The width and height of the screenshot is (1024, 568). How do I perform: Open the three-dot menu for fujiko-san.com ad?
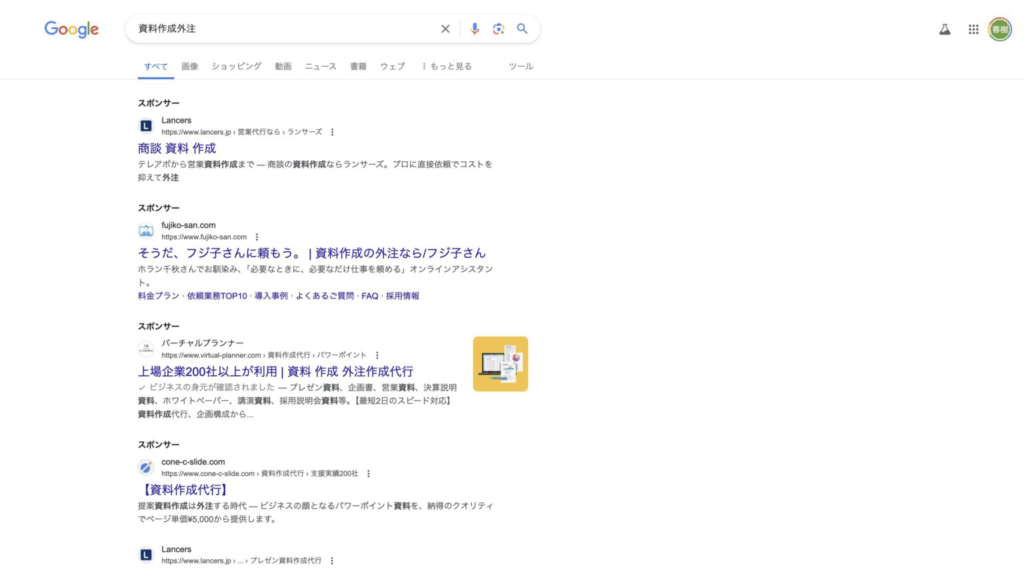point(257,237)
